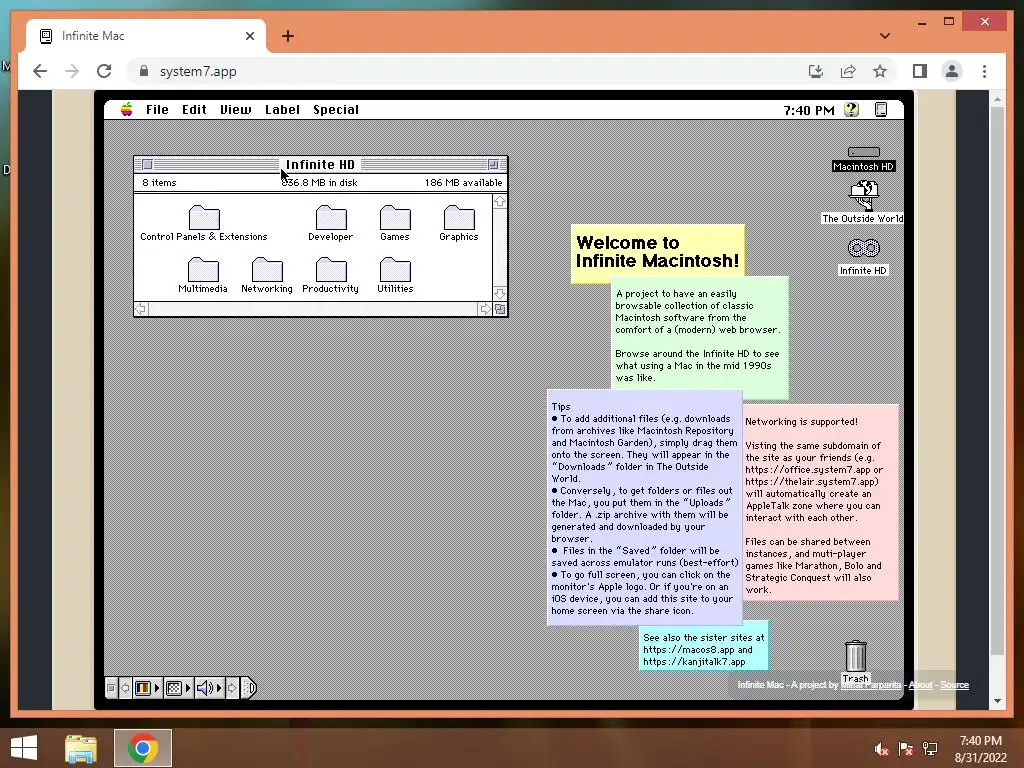Click the Control Strip right scroll arrow

click(x=232, y=688)
